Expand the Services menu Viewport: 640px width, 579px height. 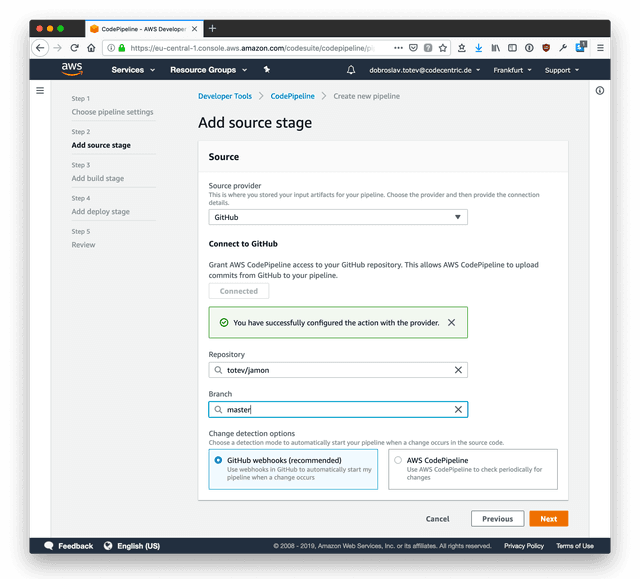(x=133, y=70)
